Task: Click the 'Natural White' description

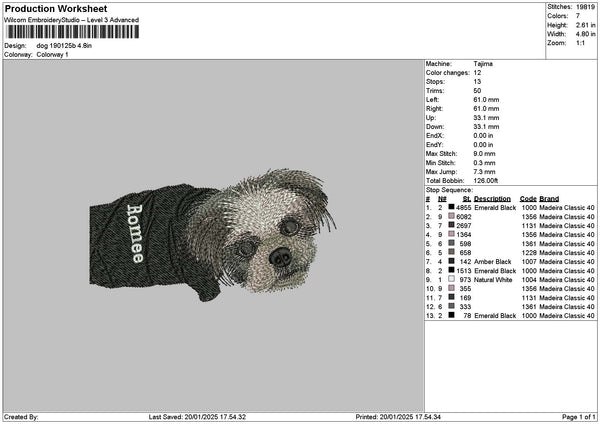Action: [x=493, y=280]
